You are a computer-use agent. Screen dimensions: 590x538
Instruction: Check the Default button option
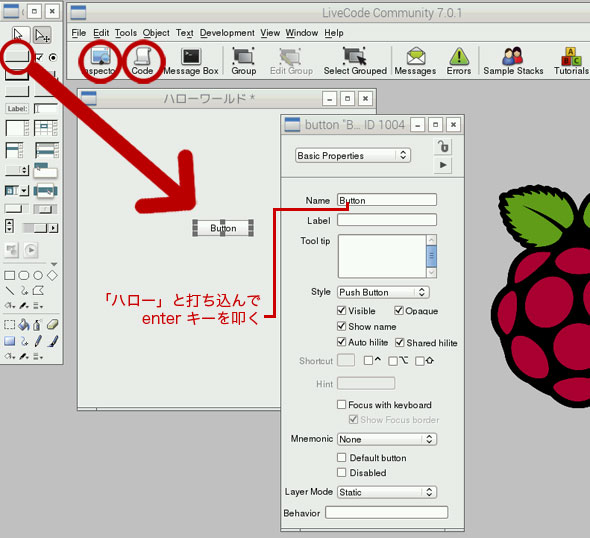341,457
